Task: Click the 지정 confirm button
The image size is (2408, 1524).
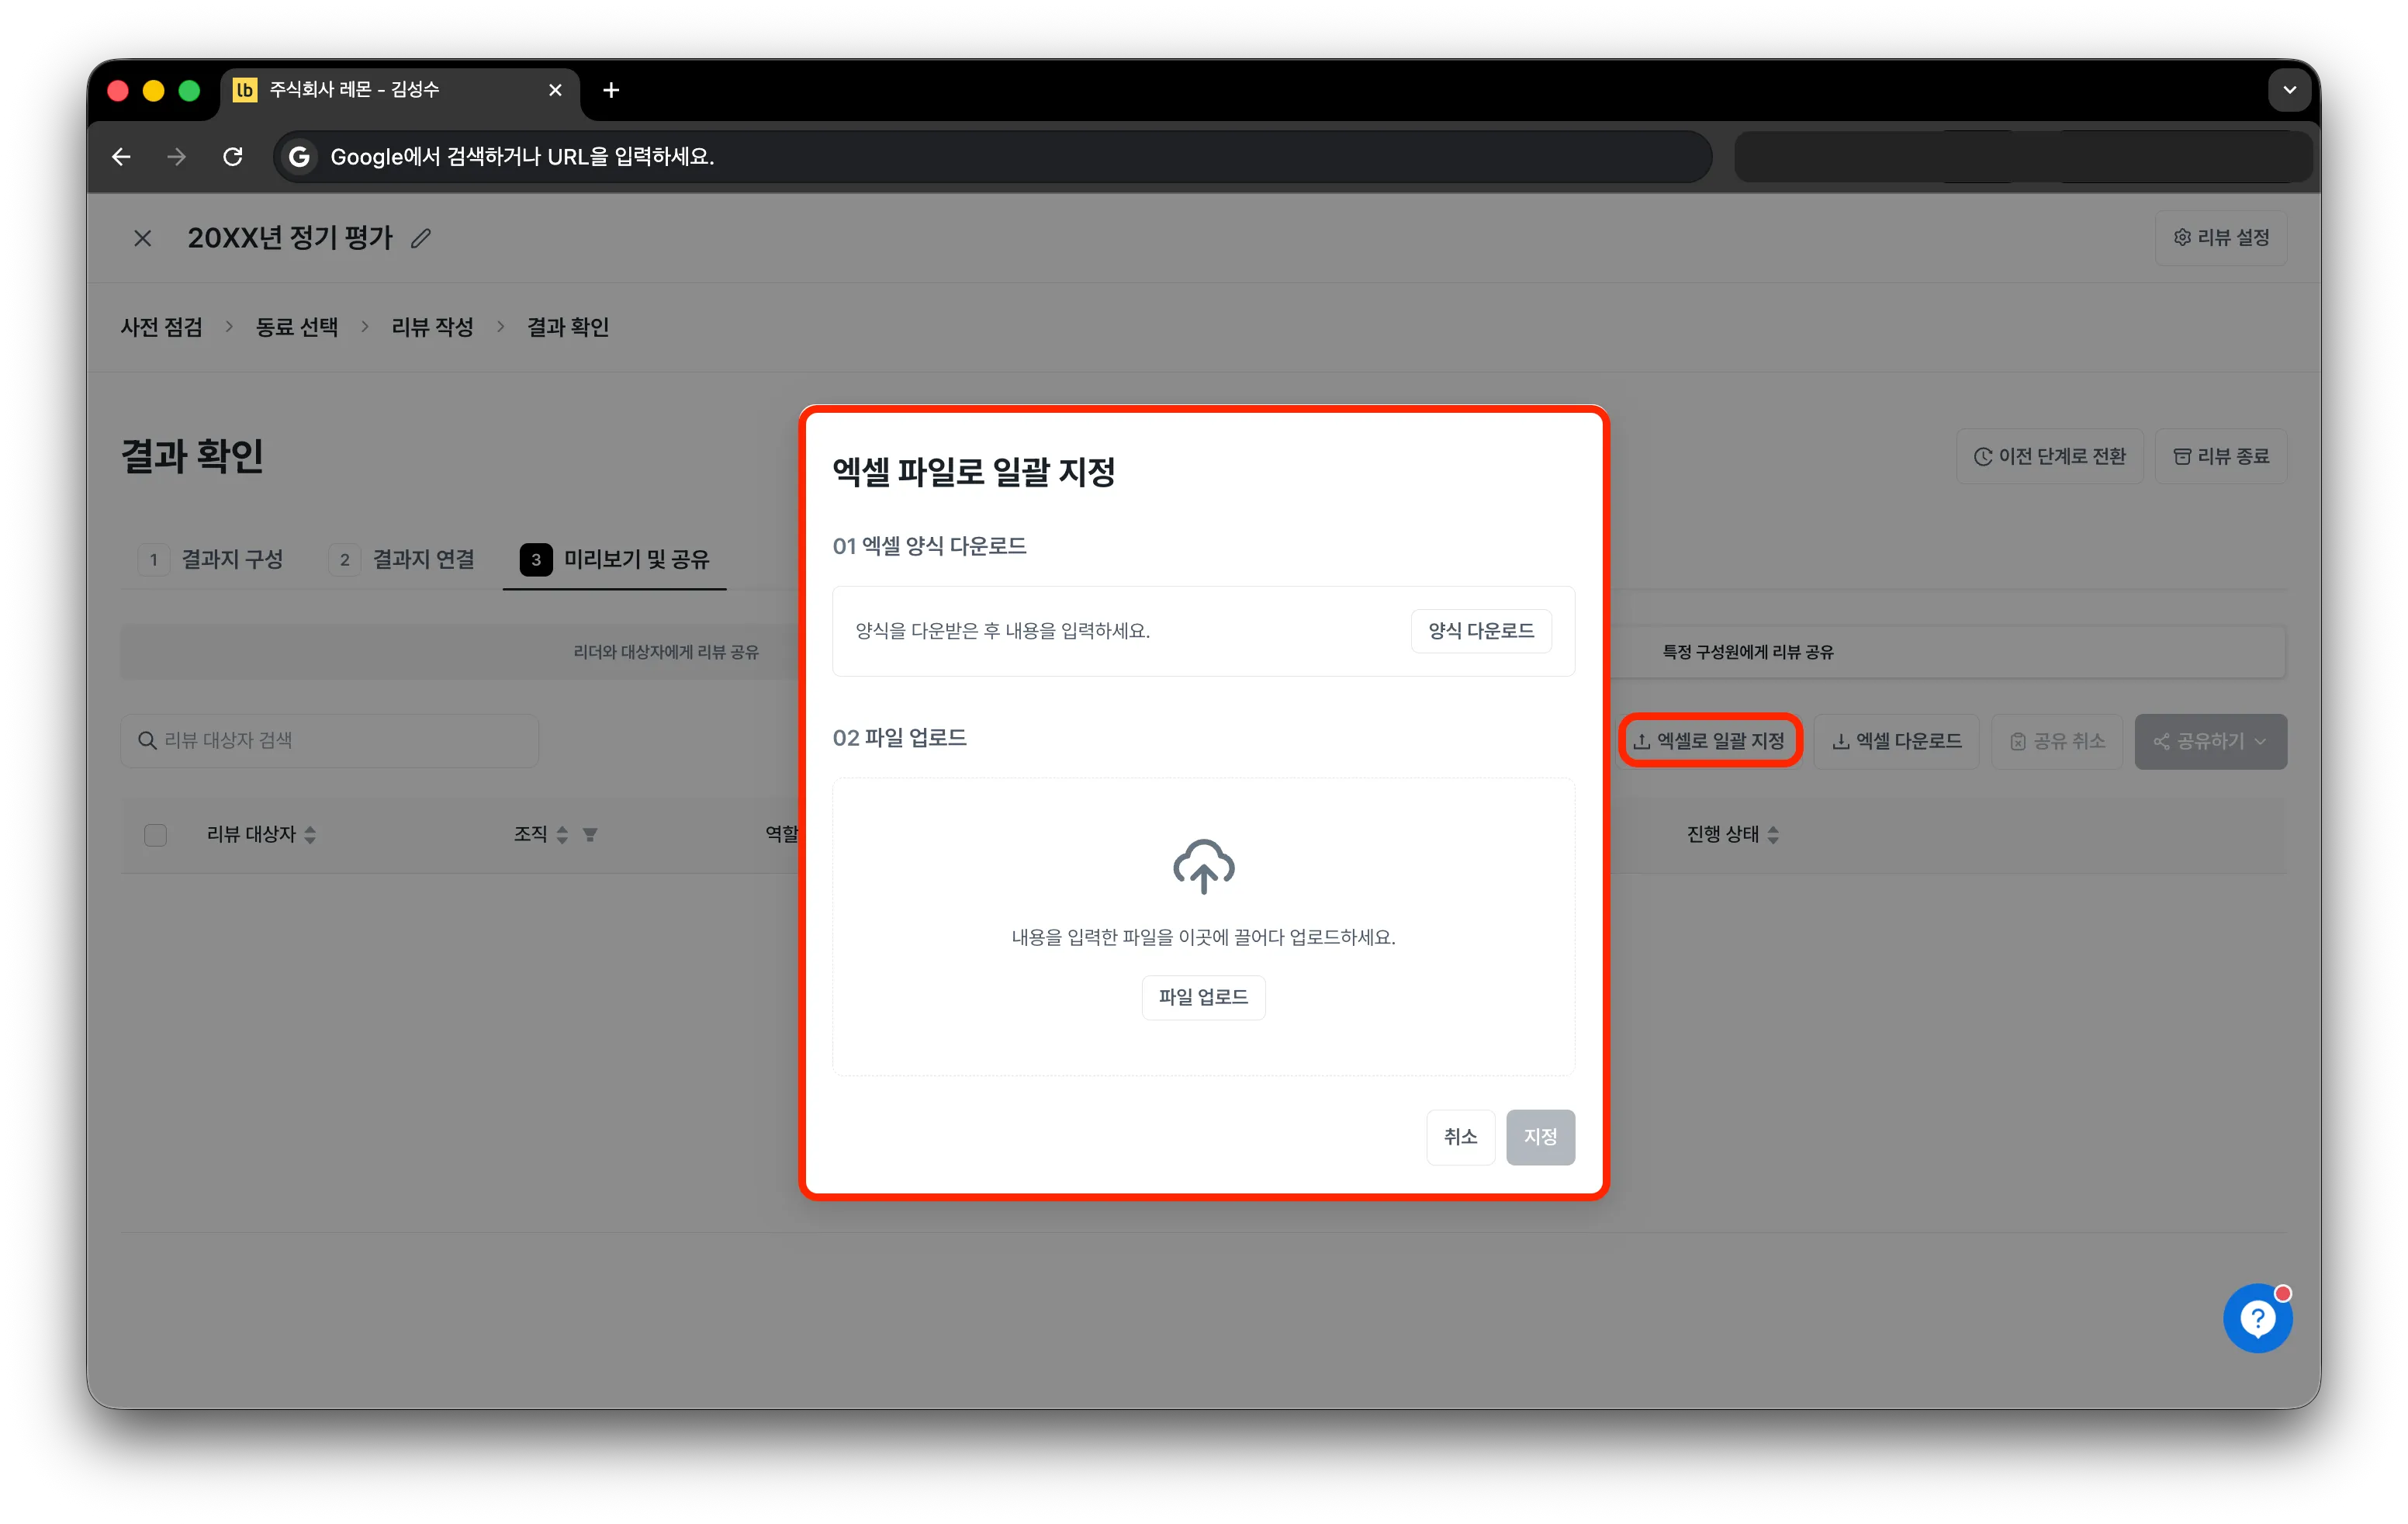Action: pos(1540,1137)
